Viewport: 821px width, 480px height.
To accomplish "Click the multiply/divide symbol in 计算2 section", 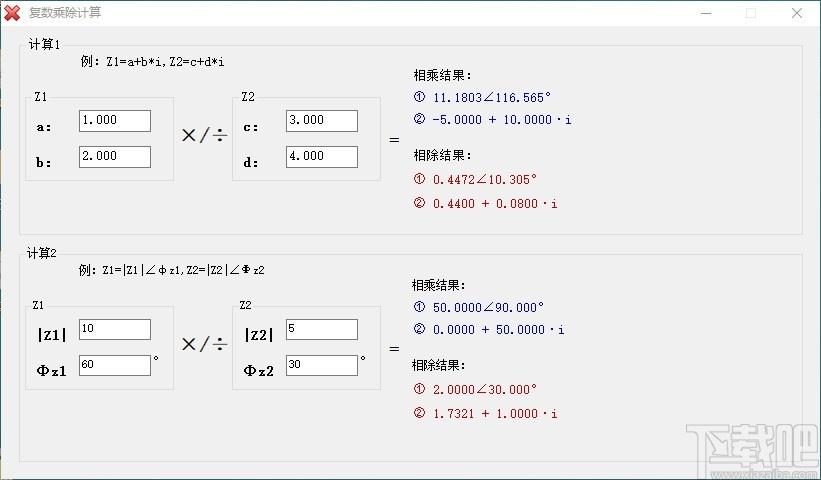I will (204, 344).
